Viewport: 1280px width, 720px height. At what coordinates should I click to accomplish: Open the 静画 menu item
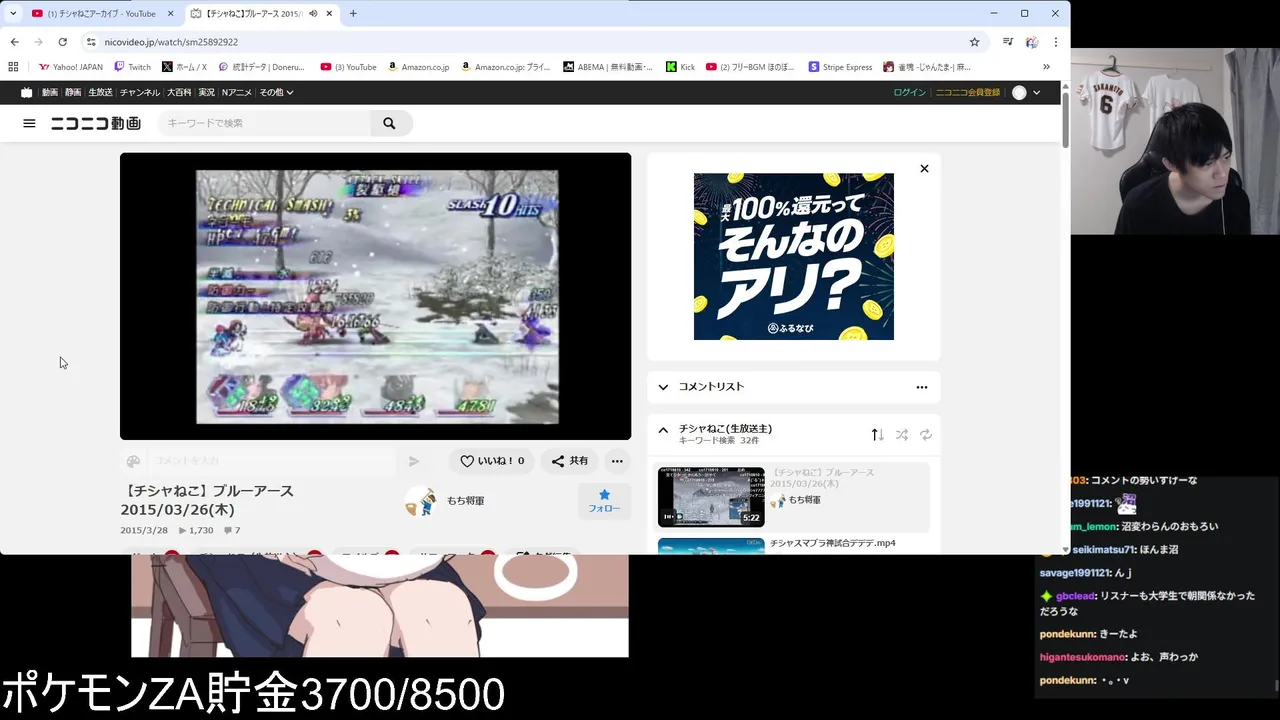point(73,92)
